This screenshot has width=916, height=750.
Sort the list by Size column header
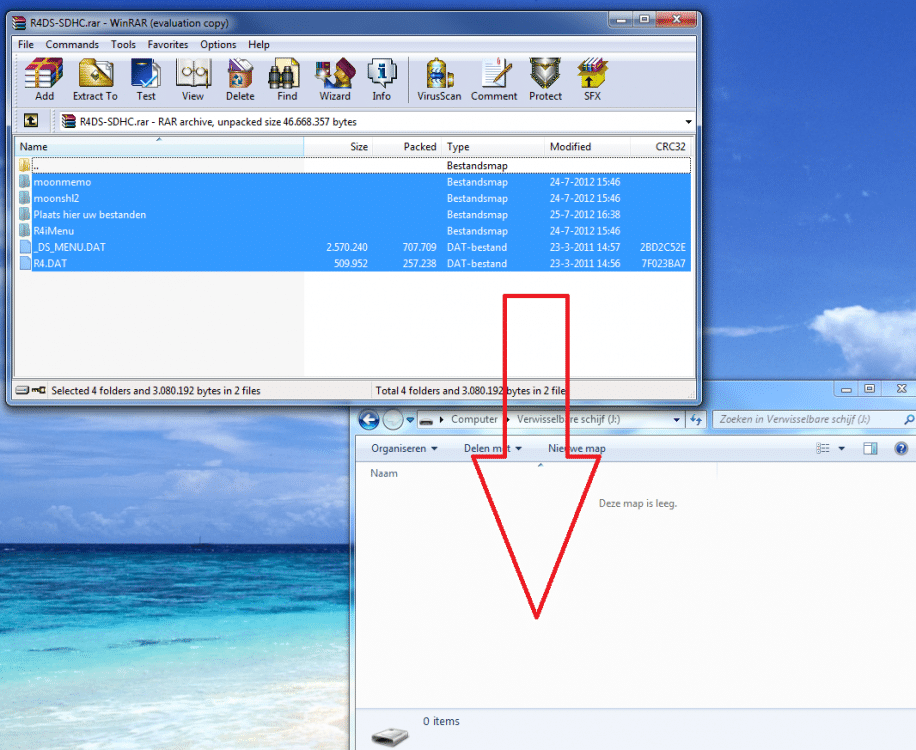coord(358,147)
